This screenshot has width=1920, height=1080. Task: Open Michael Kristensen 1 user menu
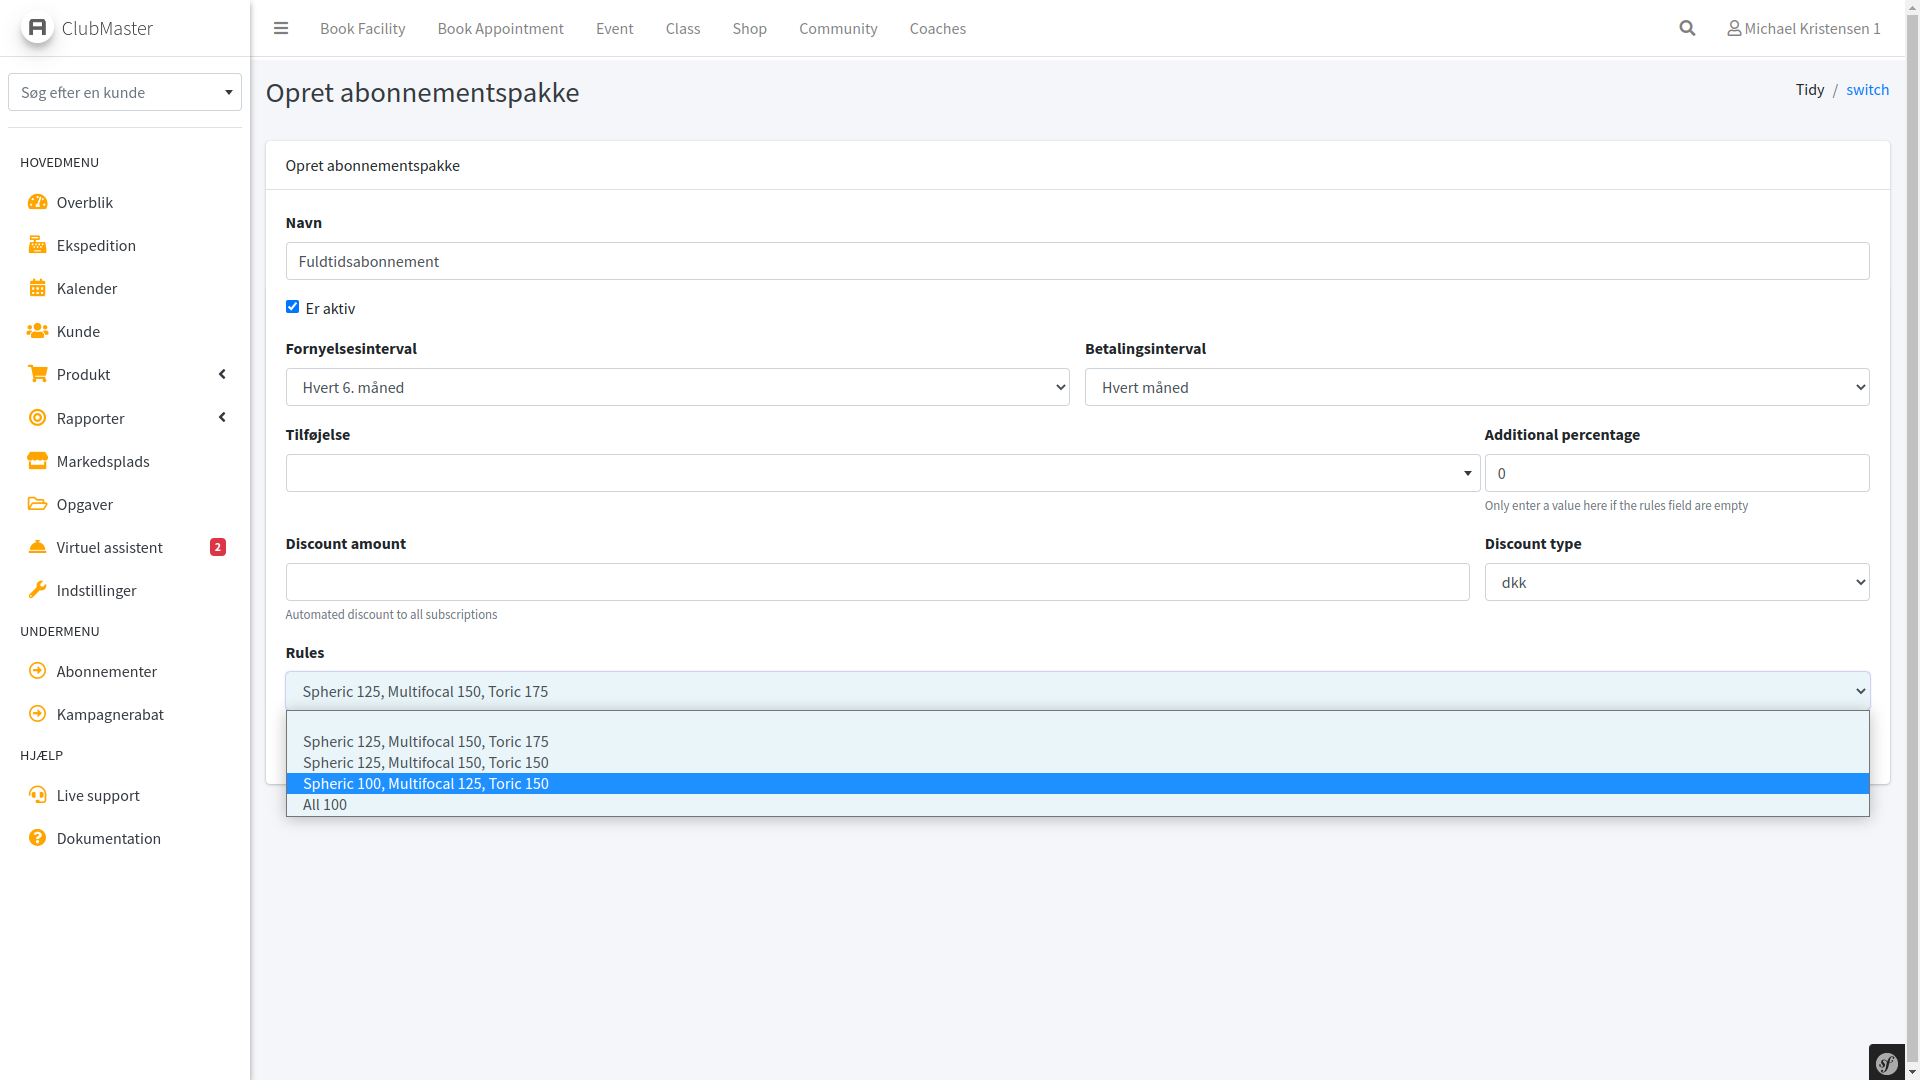(x=1803, y=28)
